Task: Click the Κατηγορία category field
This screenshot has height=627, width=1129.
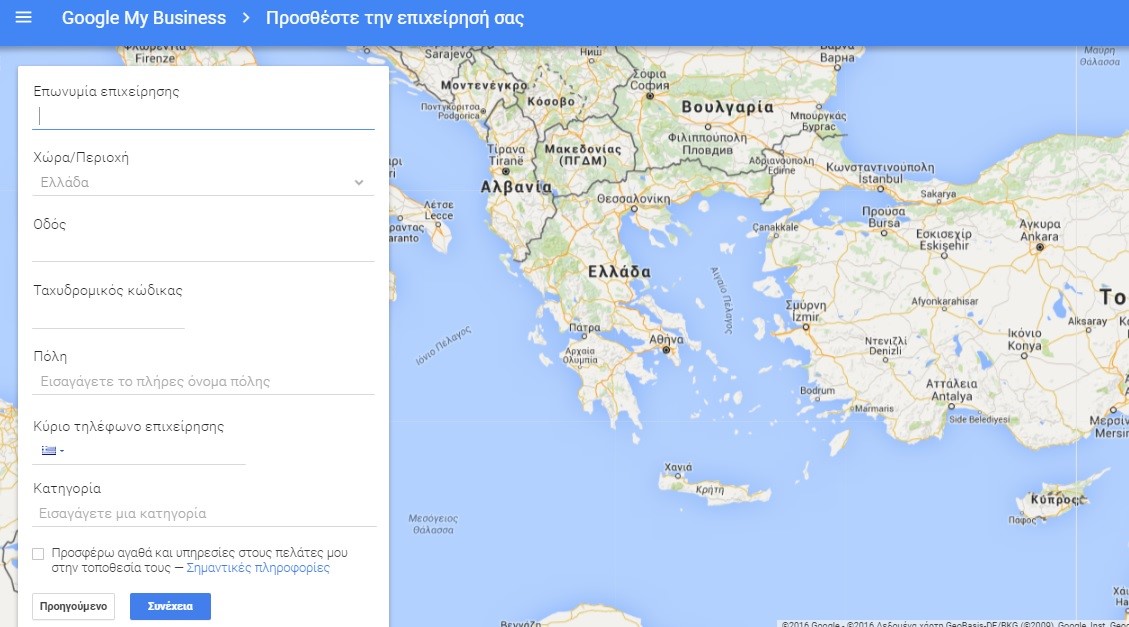Action: pos(203,513)
